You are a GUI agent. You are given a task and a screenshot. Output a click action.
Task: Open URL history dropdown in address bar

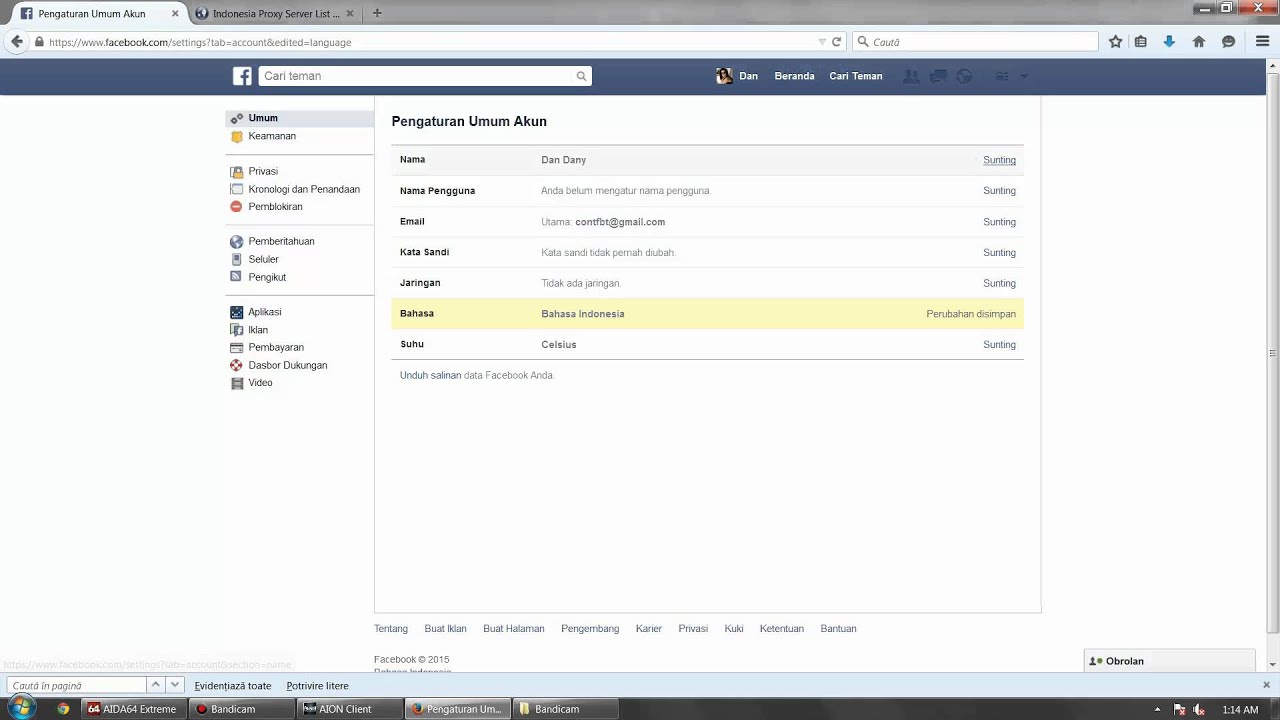point(822,42)
